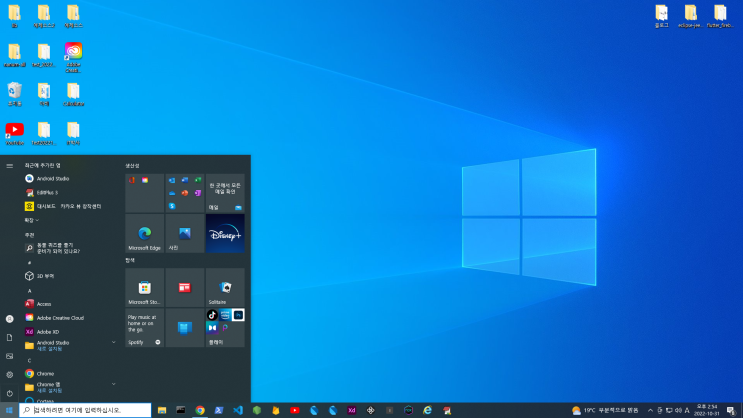Screen dimensions: 743x418
Task: Open Visual Studio Code from taskbar
Action: point(238,410)
